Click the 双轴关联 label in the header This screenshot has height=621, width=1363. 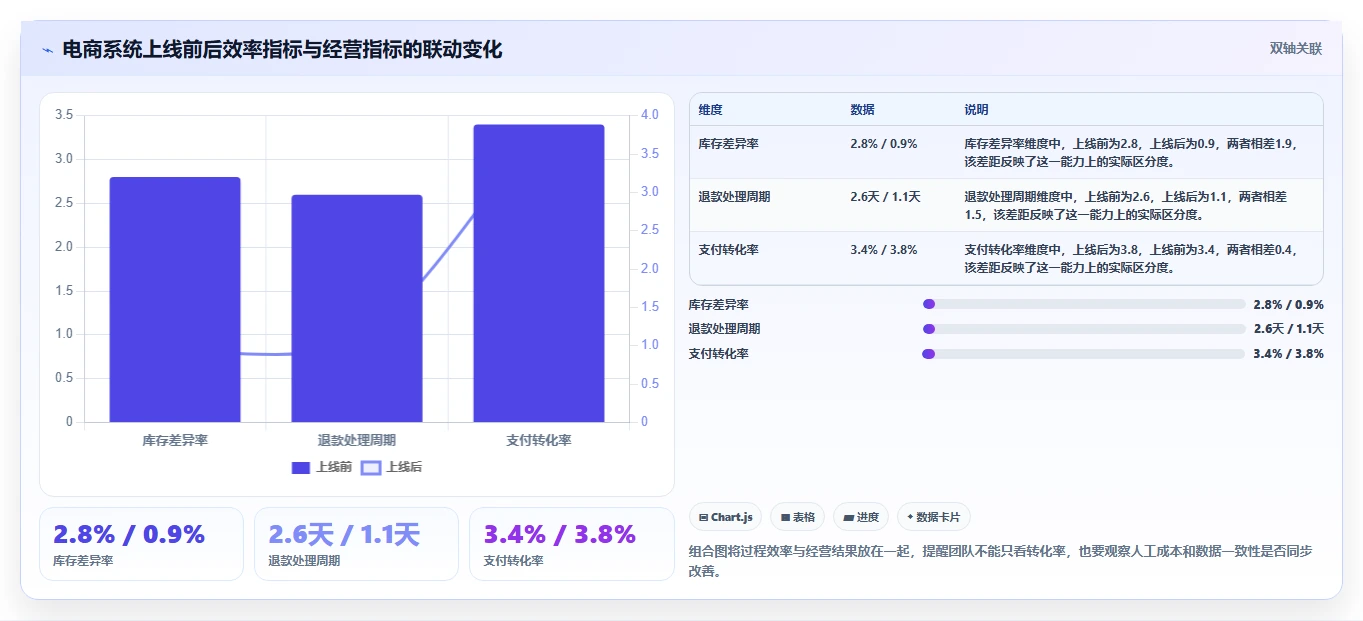tap(1296, 49)
